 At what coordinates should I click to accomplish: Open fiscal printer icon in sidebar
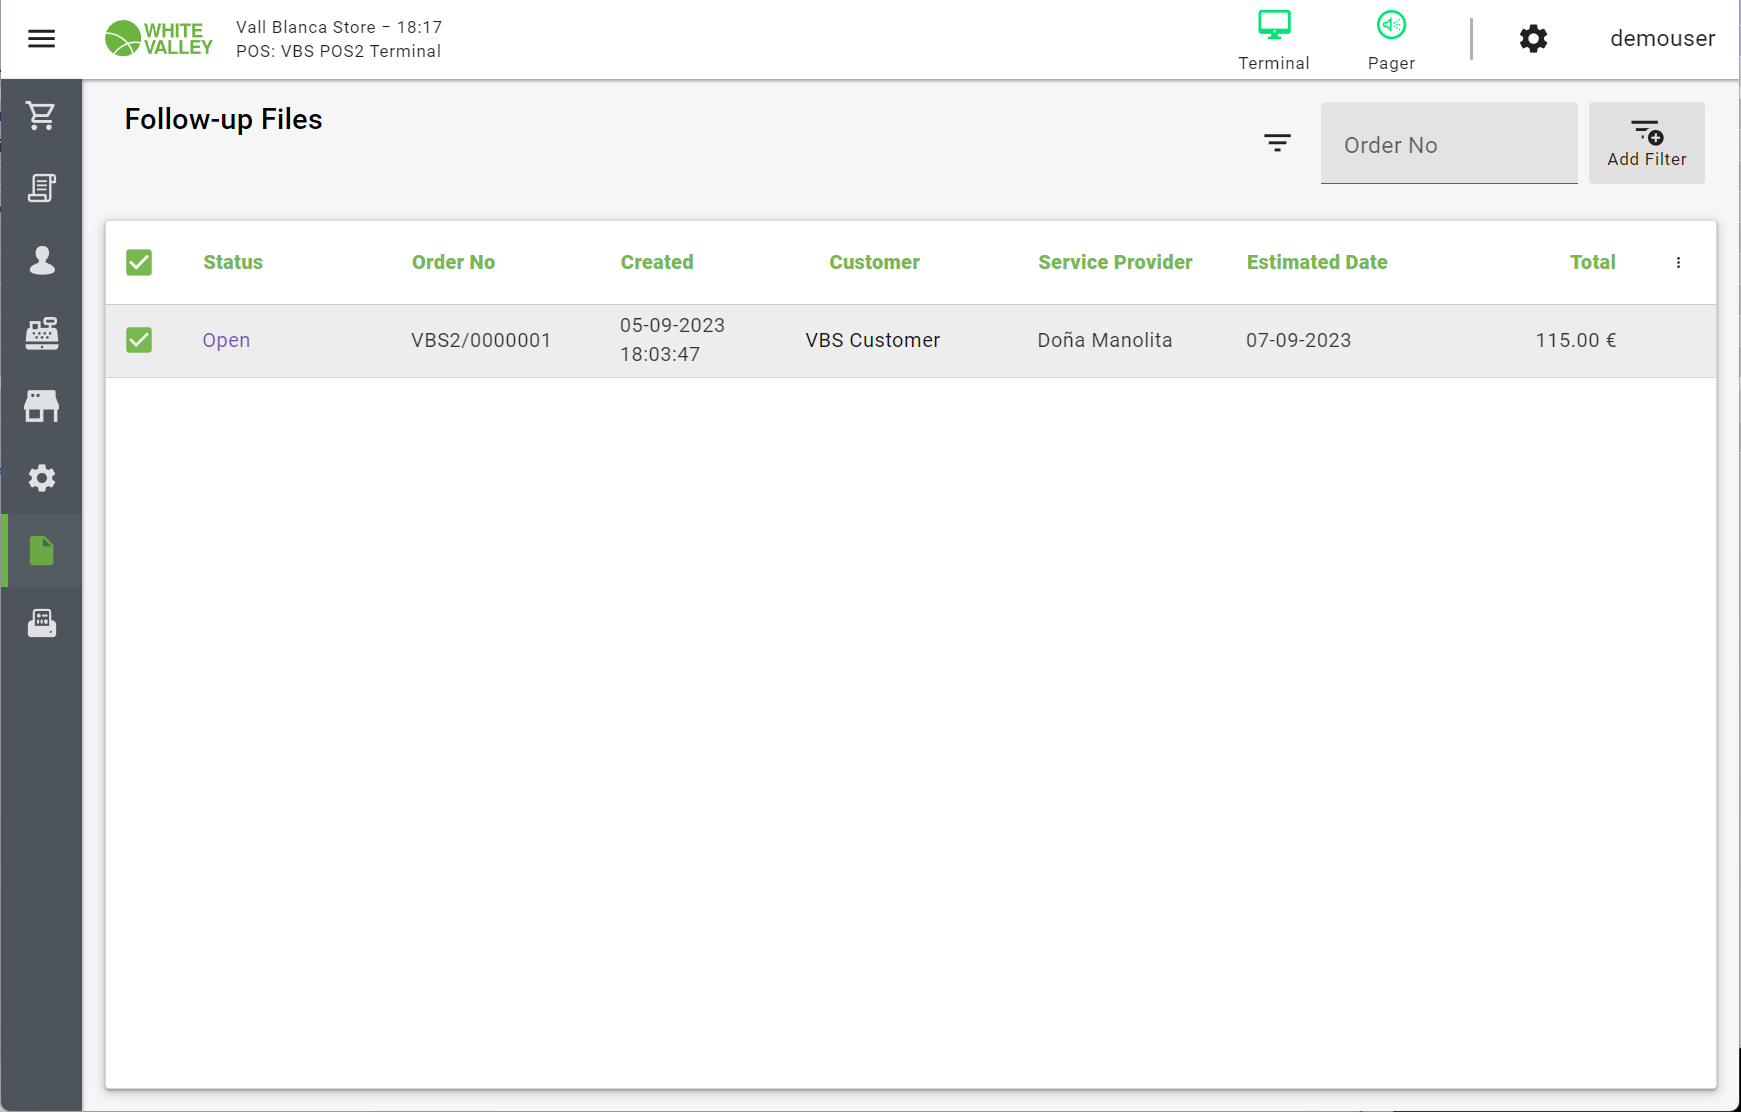click(x=41, y=623)
